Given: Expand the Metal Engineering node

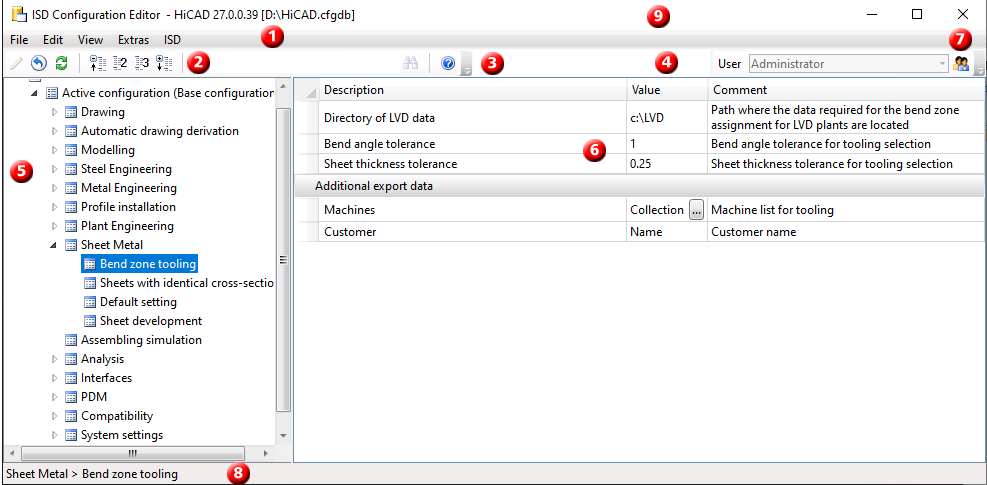Looking at the screenshot, I should click(x=54, y=188).
